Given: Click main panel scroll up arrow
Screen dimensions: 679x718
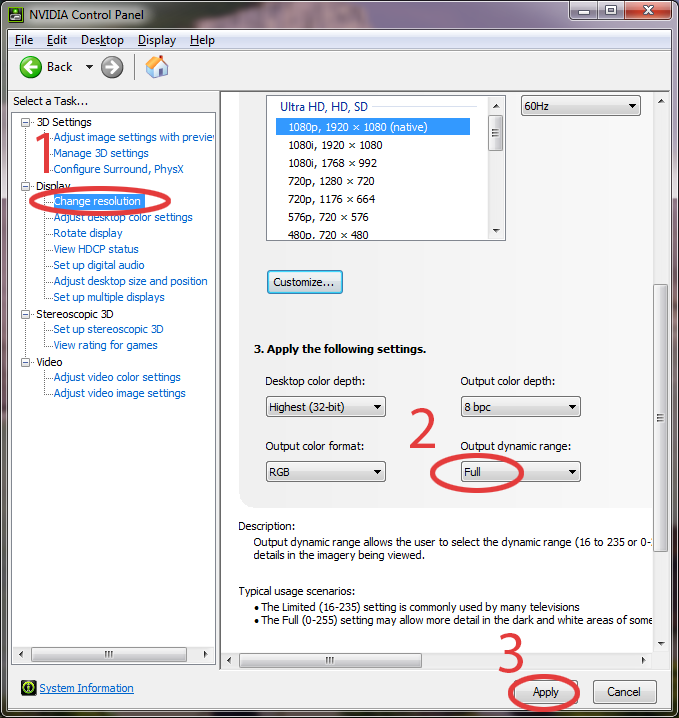Looking at the screenshot, I should [x=661, y=101].
